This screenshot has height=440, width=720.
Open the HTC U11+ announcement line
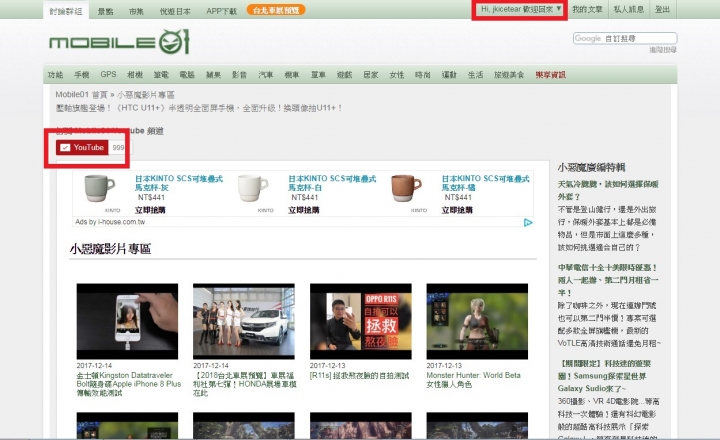(x=199, y=108)
